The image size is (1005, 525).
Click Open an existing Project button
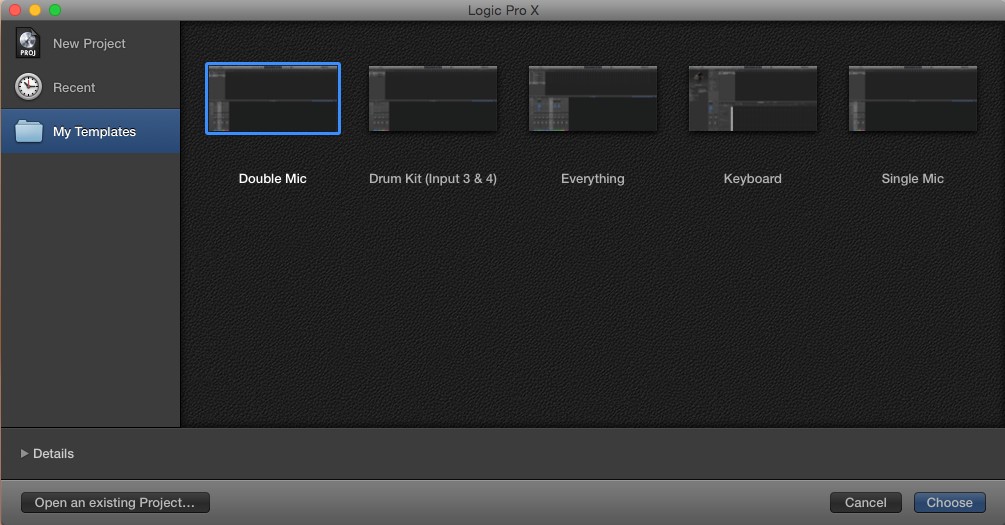(x=115, y=503)
